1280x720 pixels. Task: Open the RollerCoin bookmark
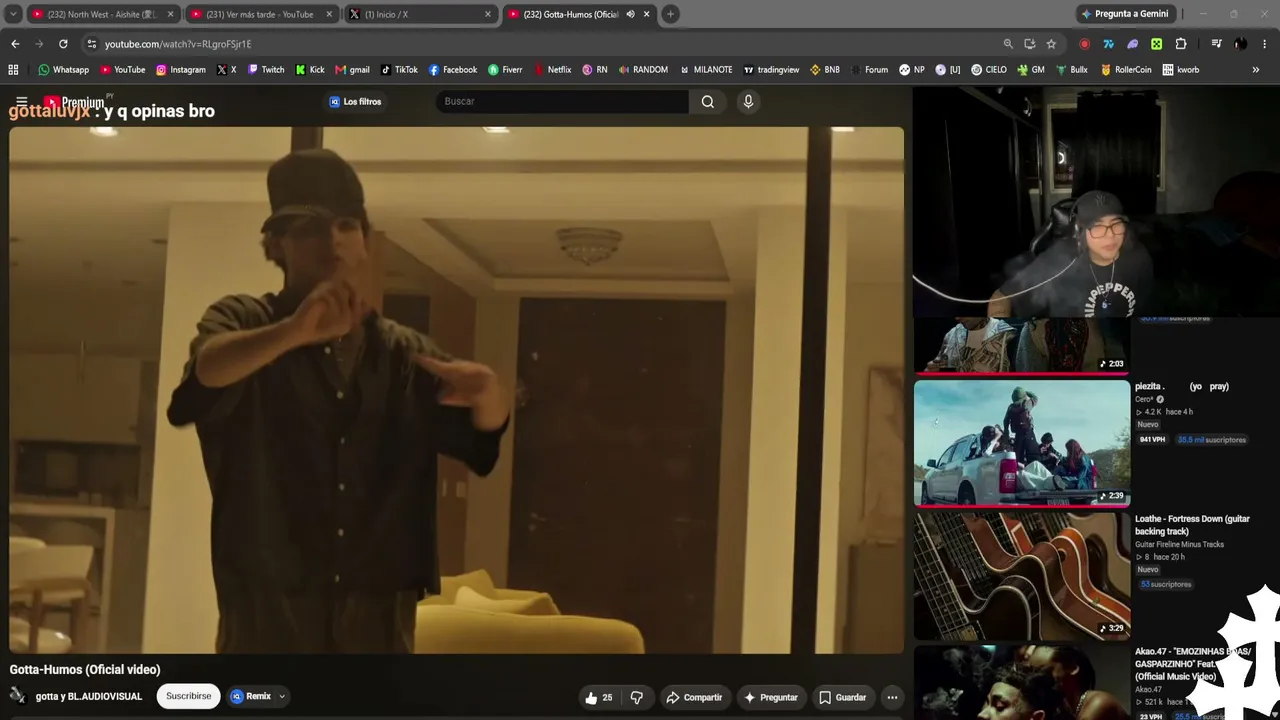[1126, 70]
